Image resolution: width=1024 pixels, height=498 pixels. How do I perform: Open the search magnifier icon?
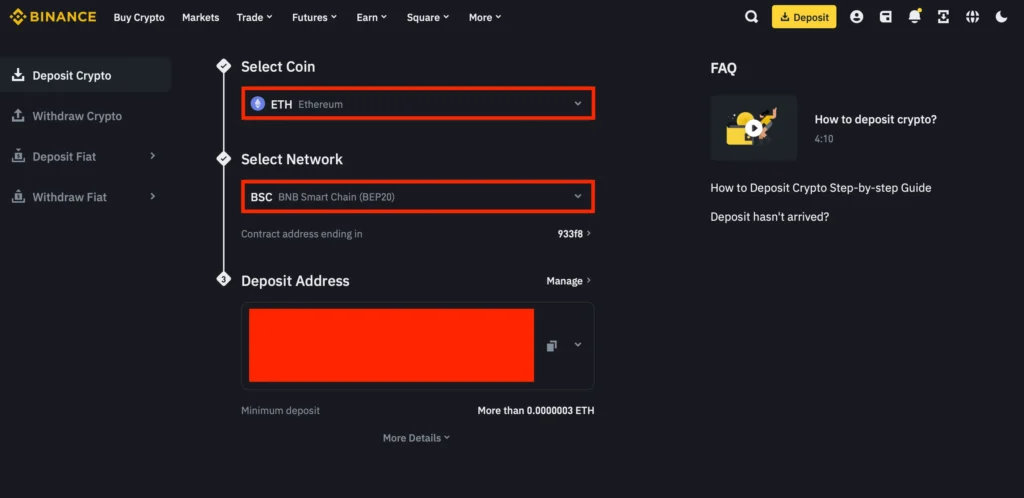point(752,17)
